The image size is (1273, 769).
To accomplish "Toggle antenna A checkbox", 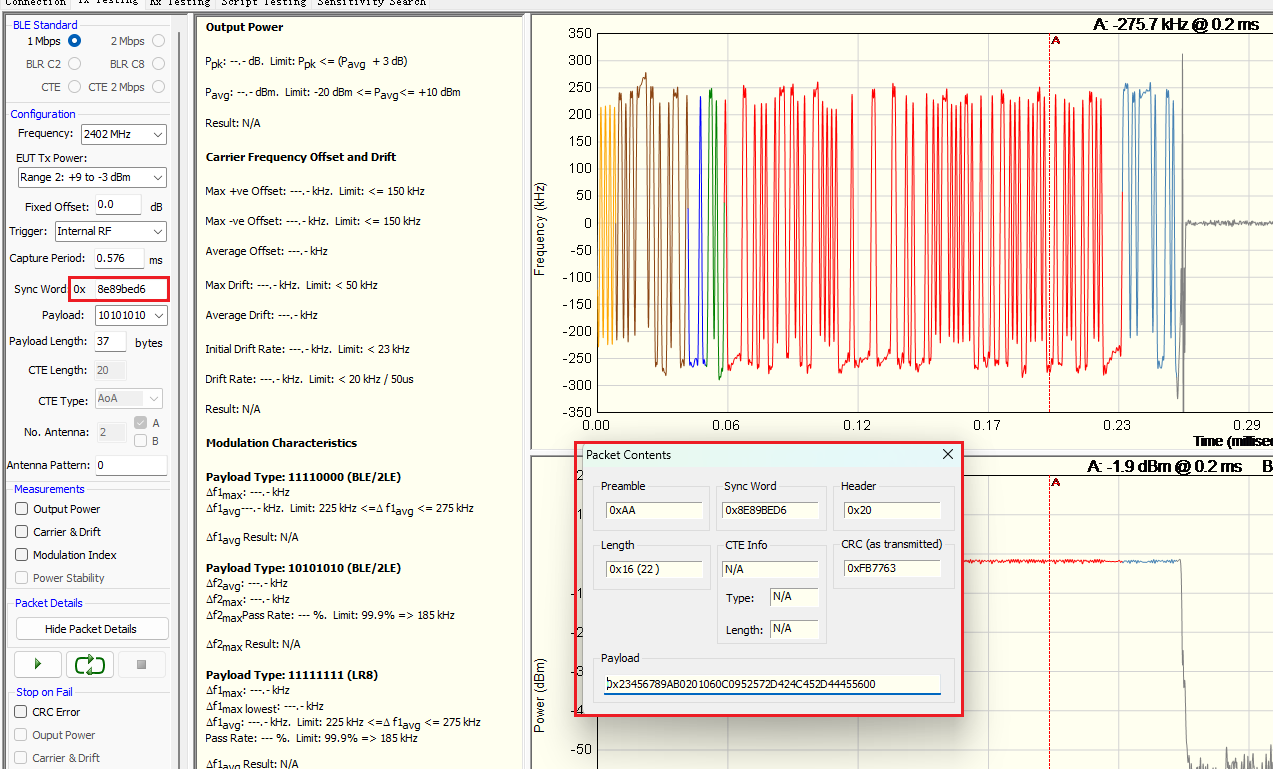I will click(141, 423).
